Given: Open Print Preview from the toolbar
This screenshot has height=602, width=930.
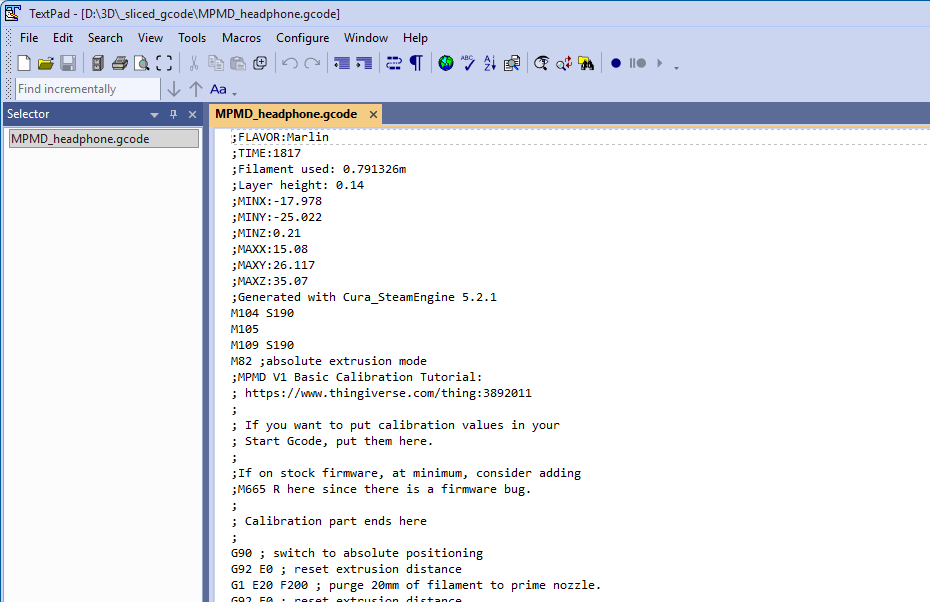Looking at the screenshot, I should point(142,63).
